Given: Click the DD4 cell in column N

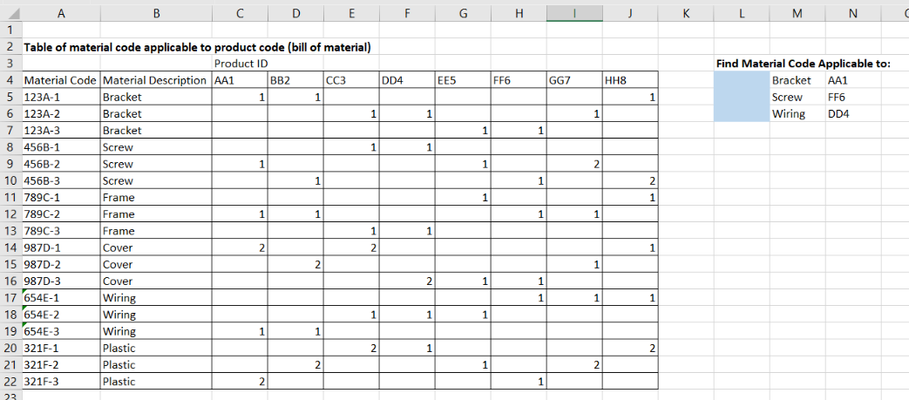Looking at the screenshot, I should [853, 114].
